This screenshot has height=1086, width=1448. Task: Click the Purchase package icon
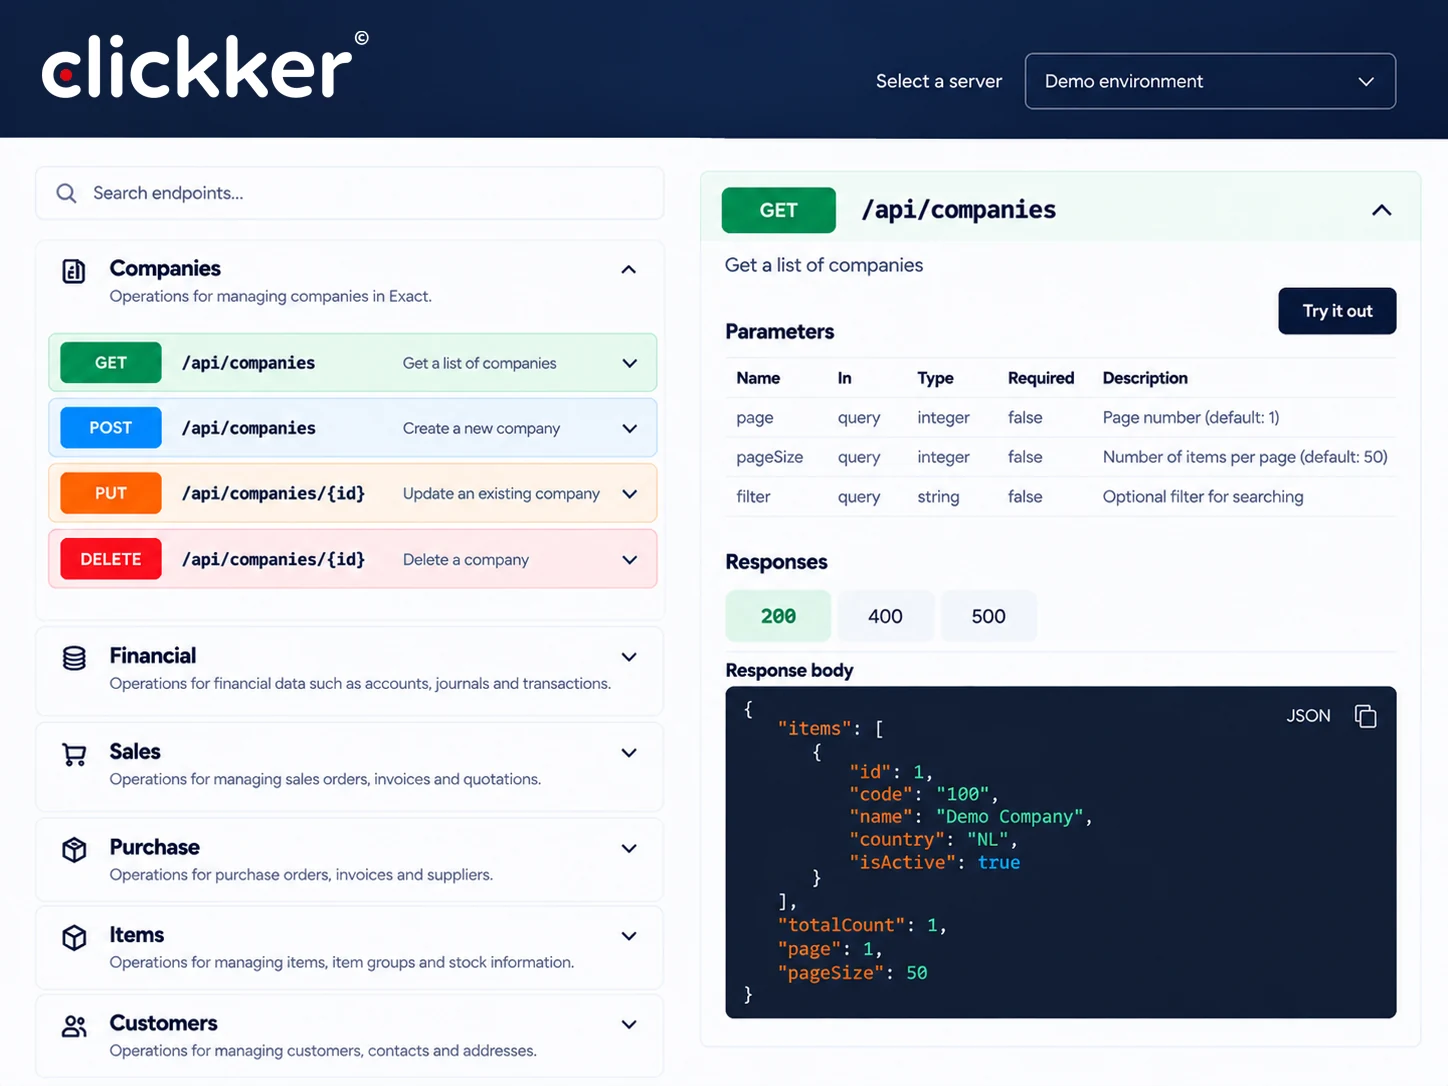[x=74, y=850]
